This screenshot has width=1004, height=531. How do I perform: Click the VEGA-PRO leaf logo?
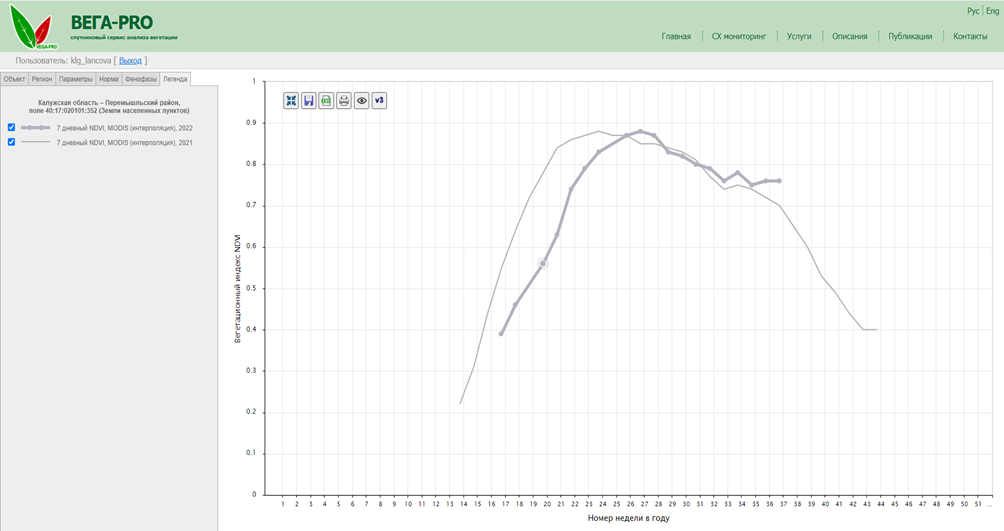coord(33,27)
